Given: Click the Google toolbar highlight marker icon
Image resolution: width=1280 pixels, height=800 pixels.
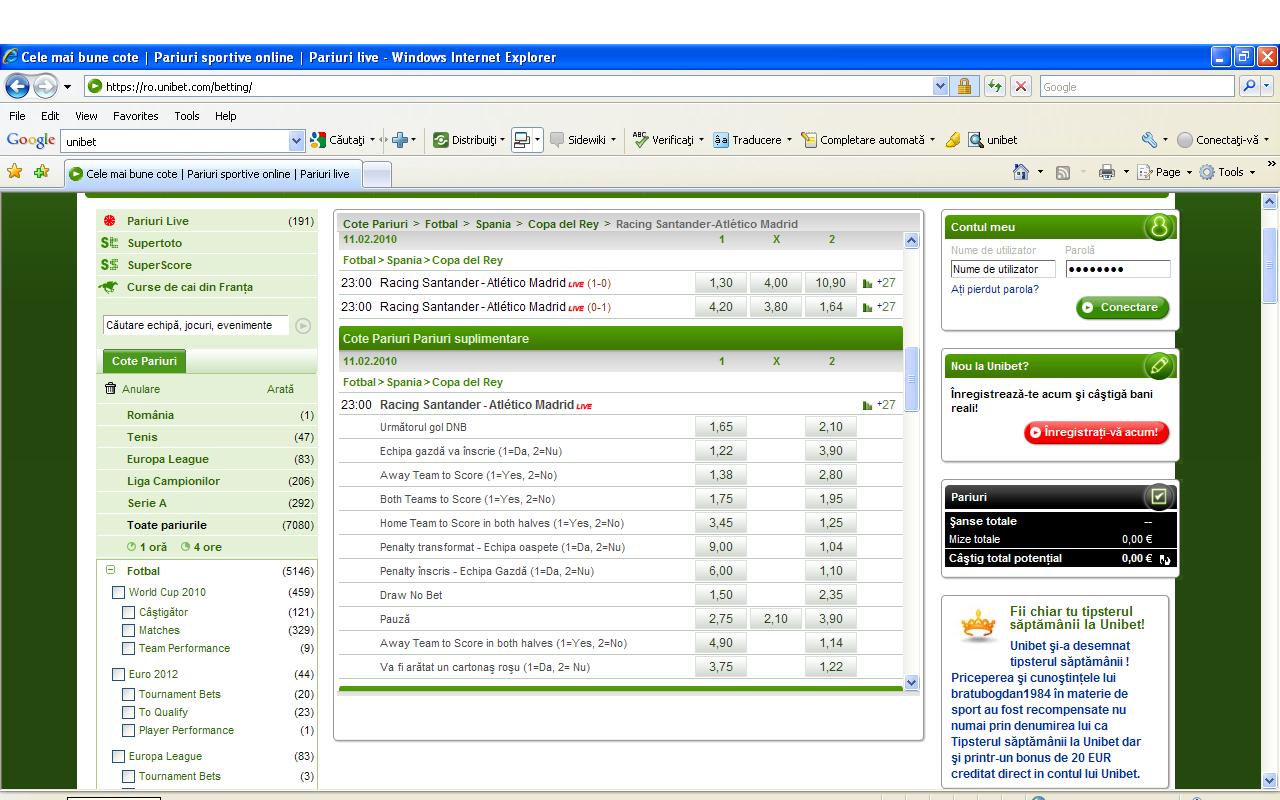Looking at the screenshot, I should click(x=953, y=140).
